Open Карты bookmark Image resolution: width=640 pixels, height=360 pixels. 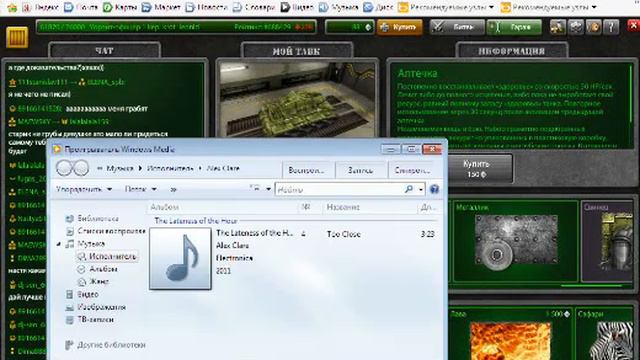(120, 7)
